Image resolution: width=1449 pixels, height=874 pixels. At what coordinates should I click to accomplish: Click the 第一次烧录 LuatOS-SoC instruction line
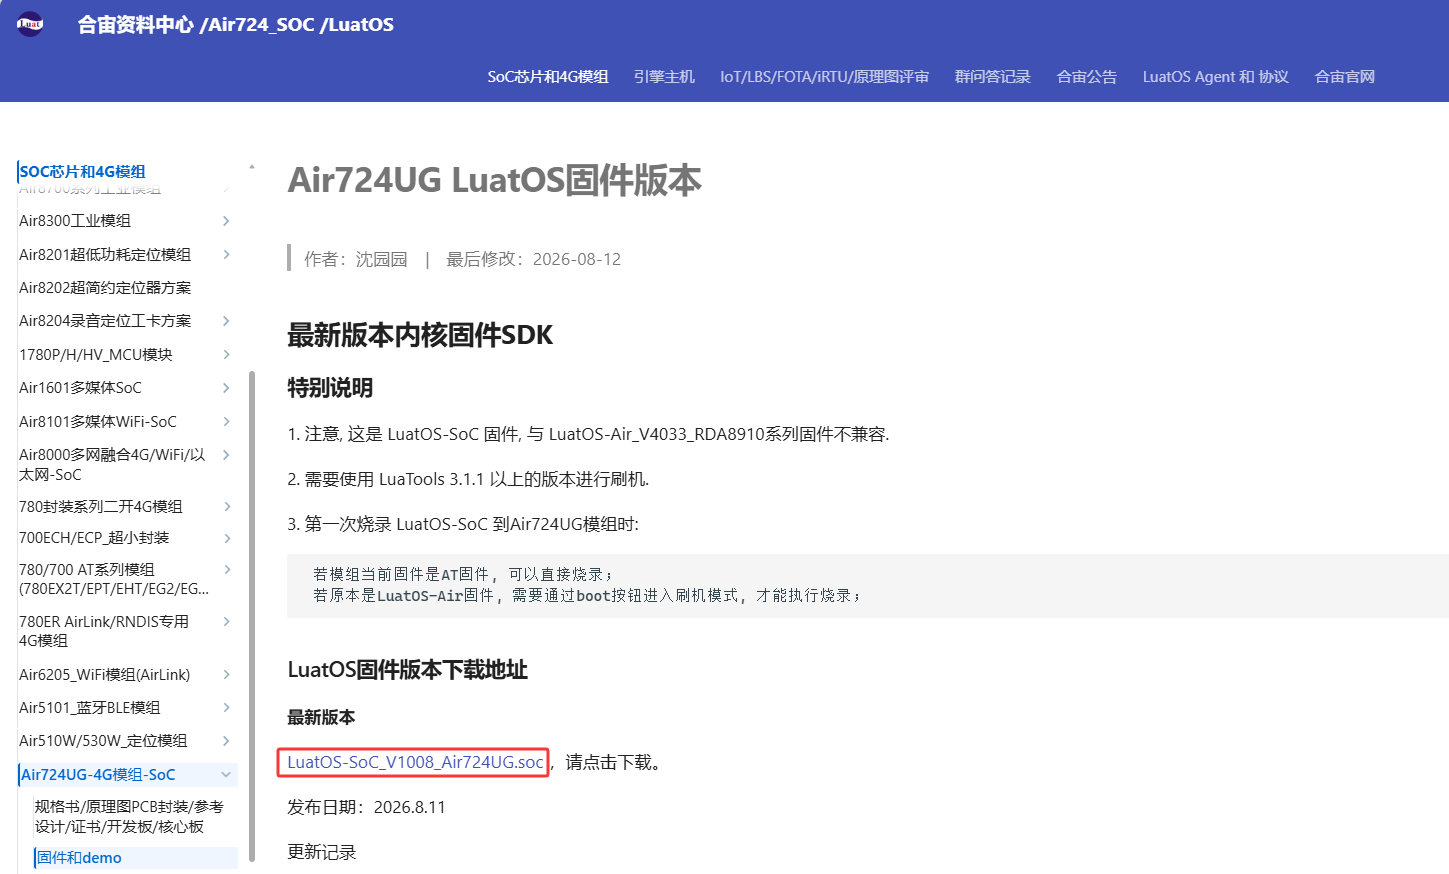(x=463, y=524)
